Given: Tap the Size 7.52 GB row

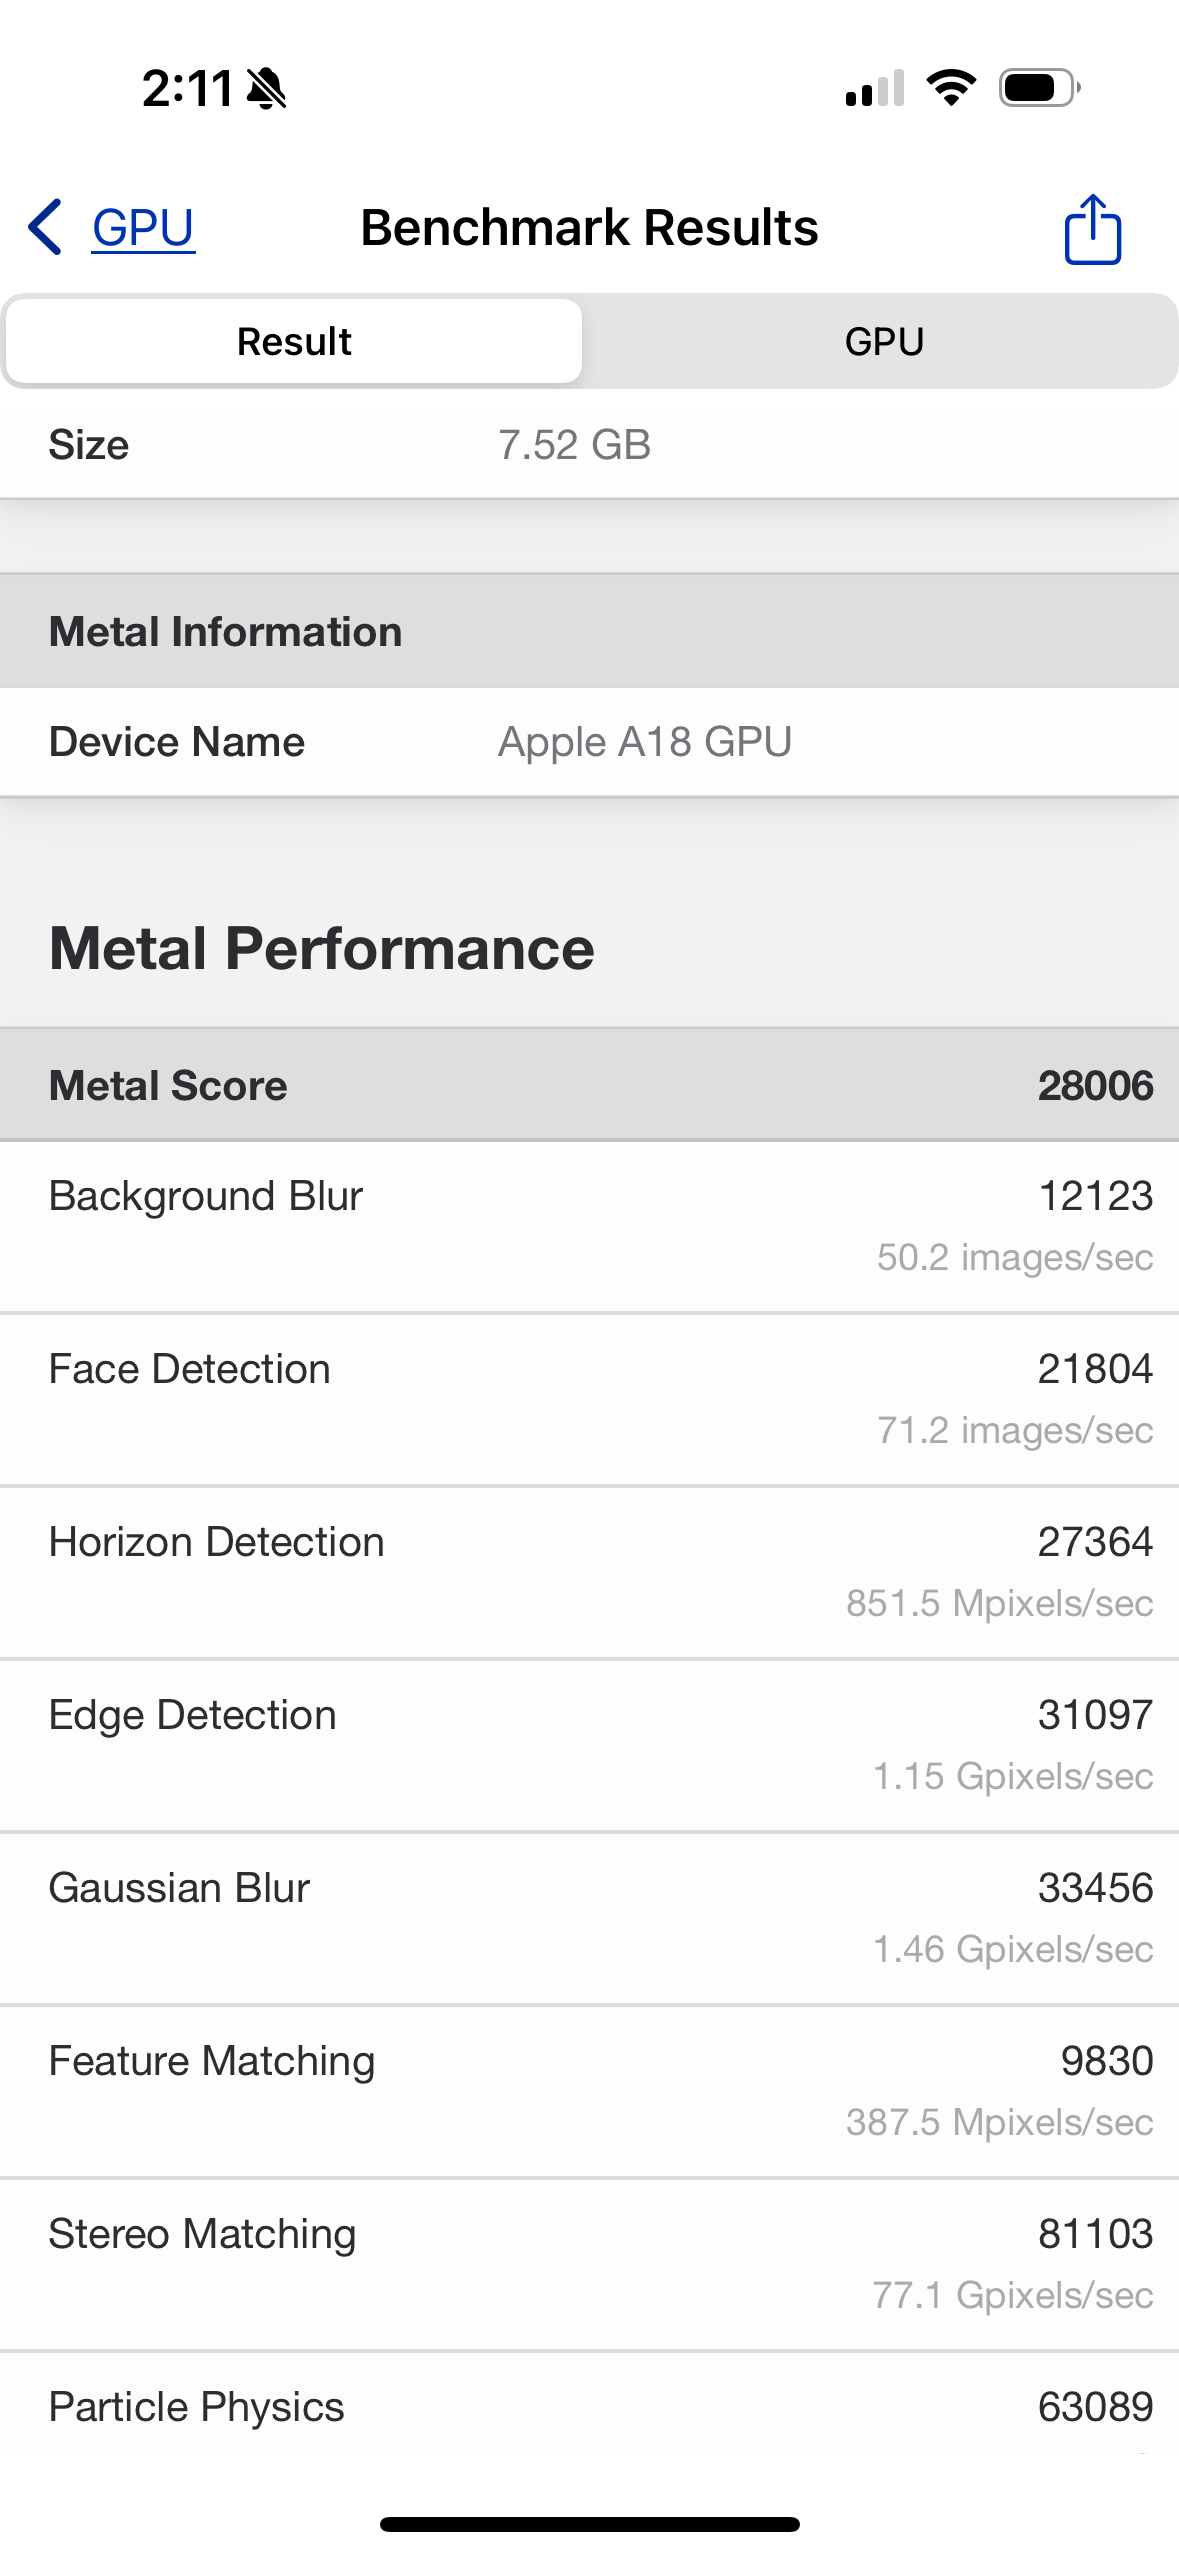Looking at the screenshot, I should click(x=589, y=445).
